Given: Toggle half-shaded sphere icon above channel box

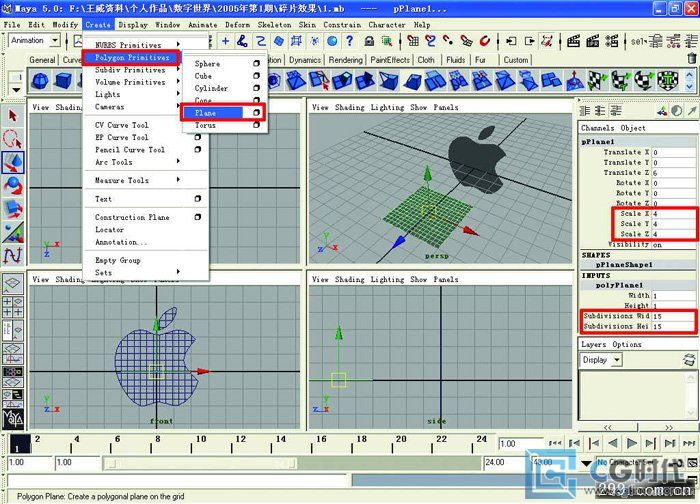Looking at the screenshot, I should tap(677, 111).
